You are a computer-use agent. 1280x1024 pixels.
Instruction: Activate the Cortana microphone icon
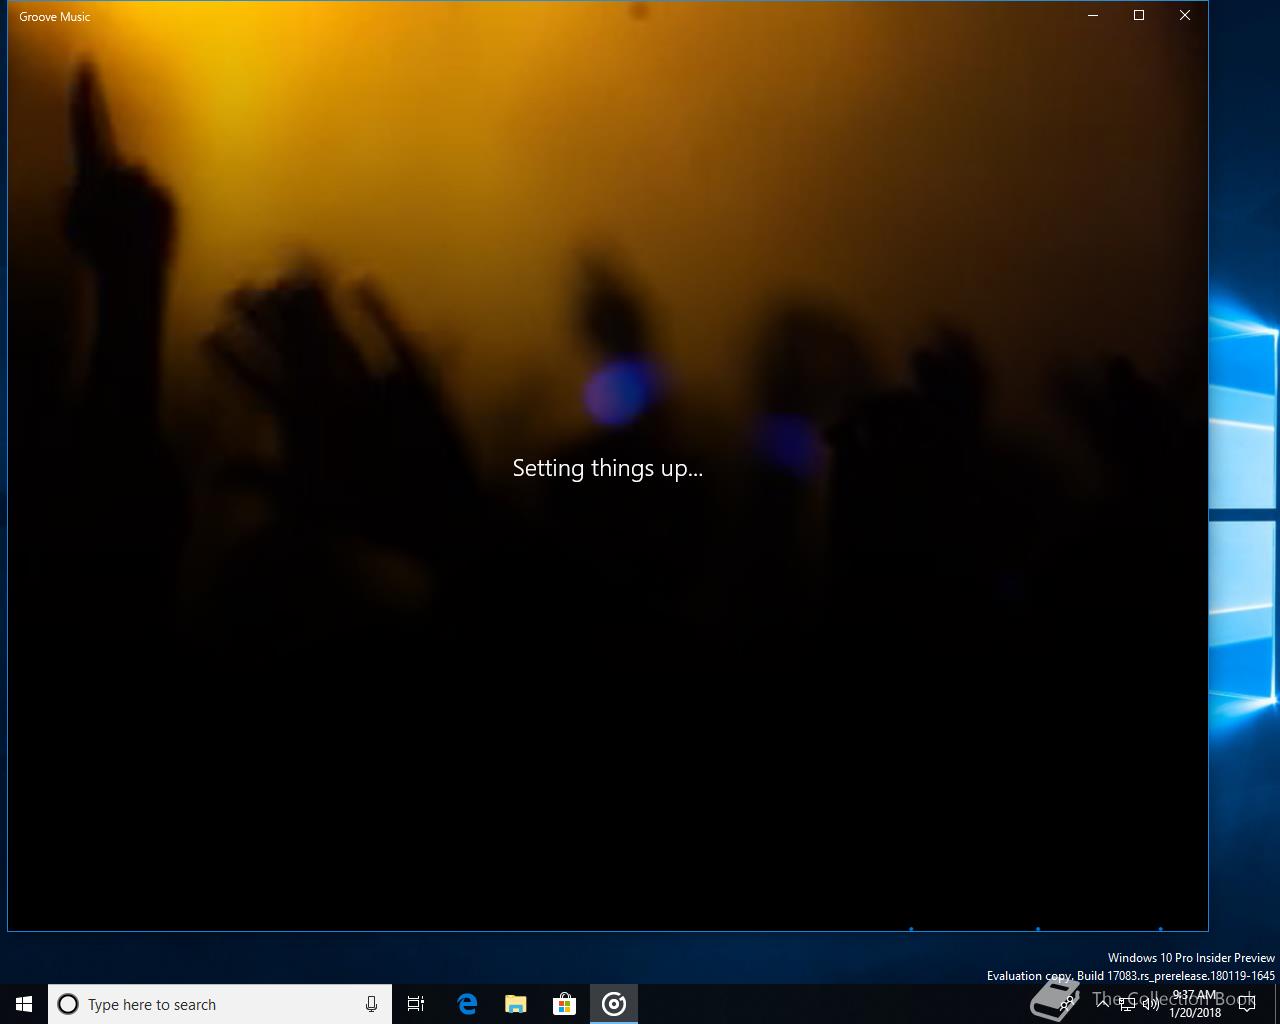tap(371, 1004)
